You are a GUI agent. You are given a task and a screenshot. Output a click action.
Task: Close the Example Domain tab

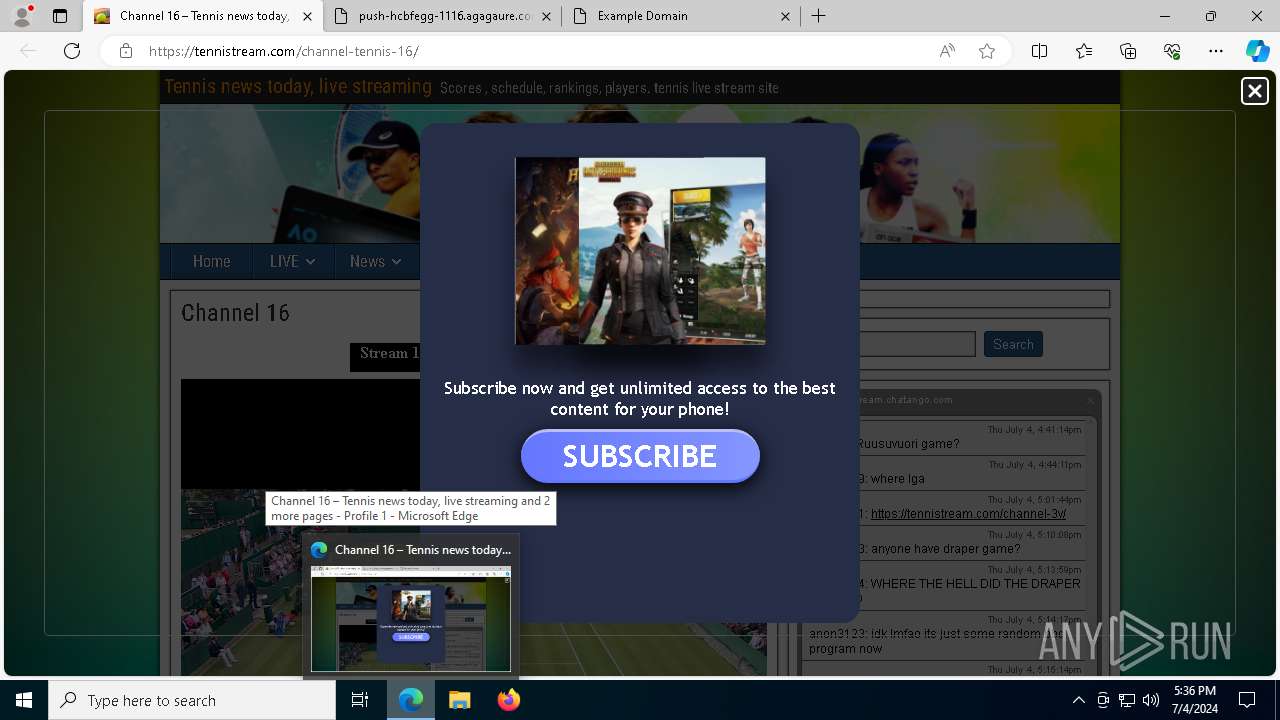(785, 16)
